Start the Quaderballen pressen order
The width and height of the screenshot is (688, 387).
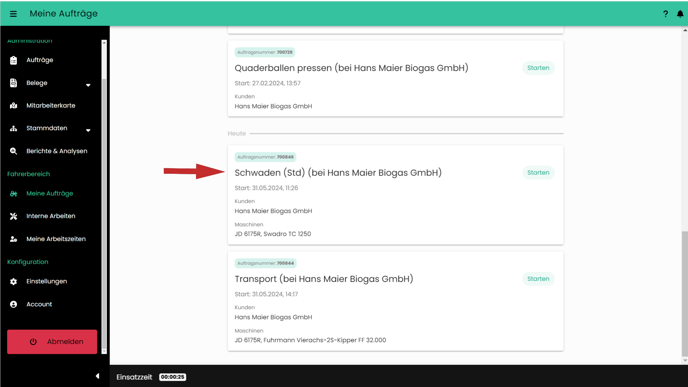[x=538, y=68]
